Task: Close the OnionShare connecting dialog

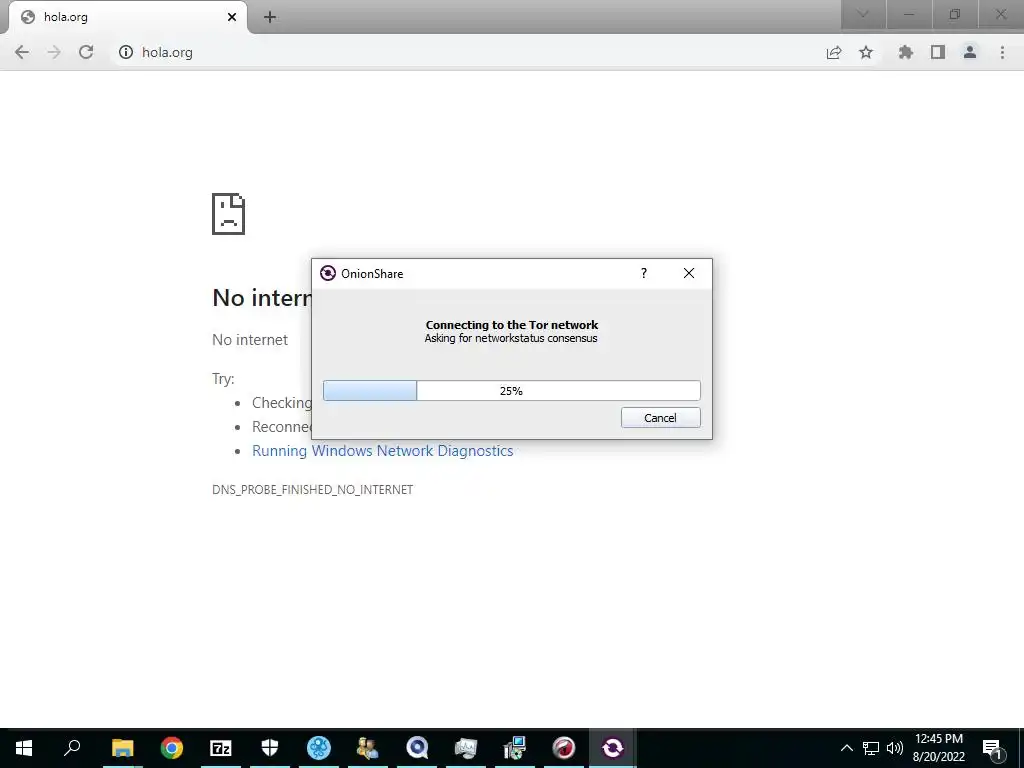Action: coord(689,273)
